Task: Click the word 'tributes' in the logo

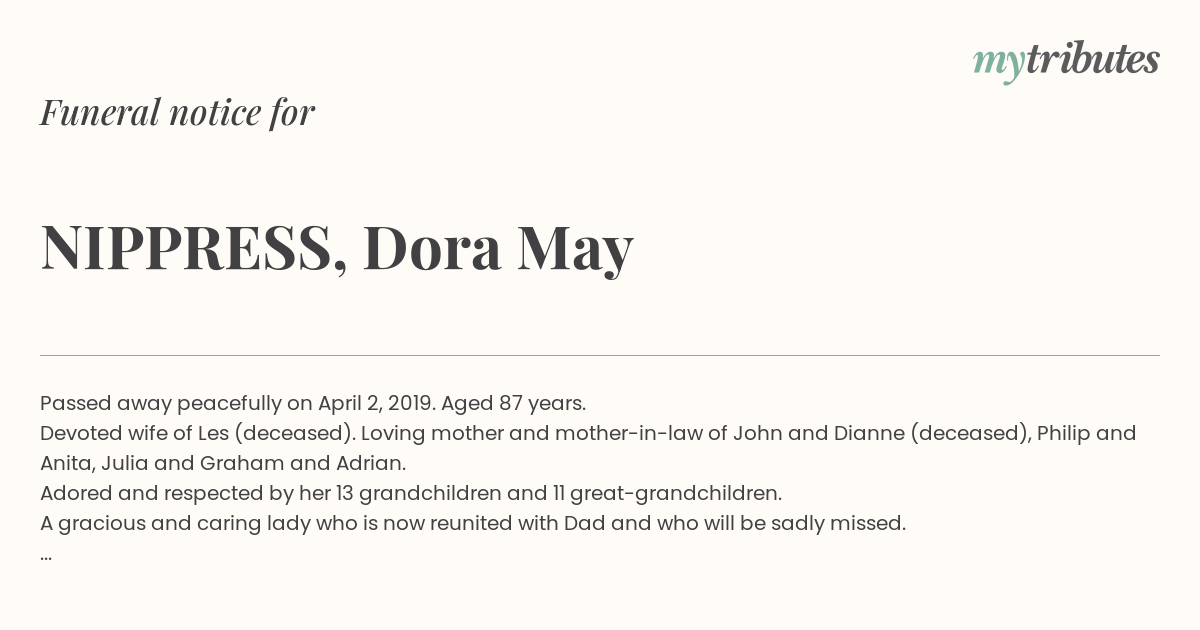Action: coord(1093,60)
